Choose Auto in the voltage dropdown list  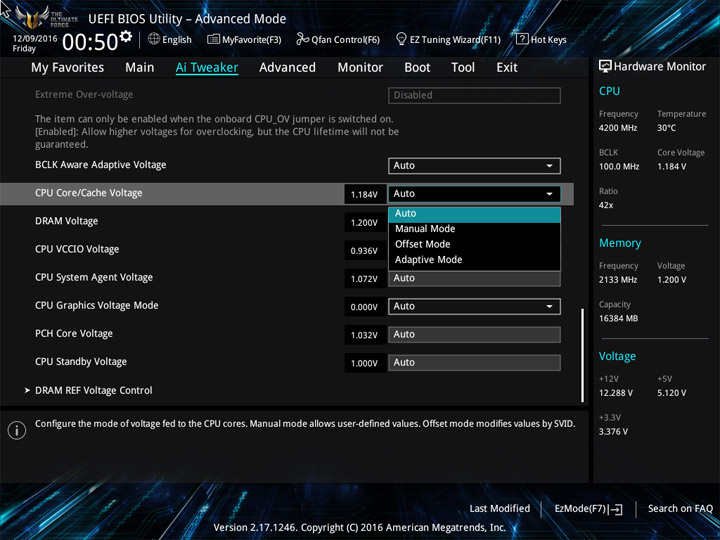point(474,214)
